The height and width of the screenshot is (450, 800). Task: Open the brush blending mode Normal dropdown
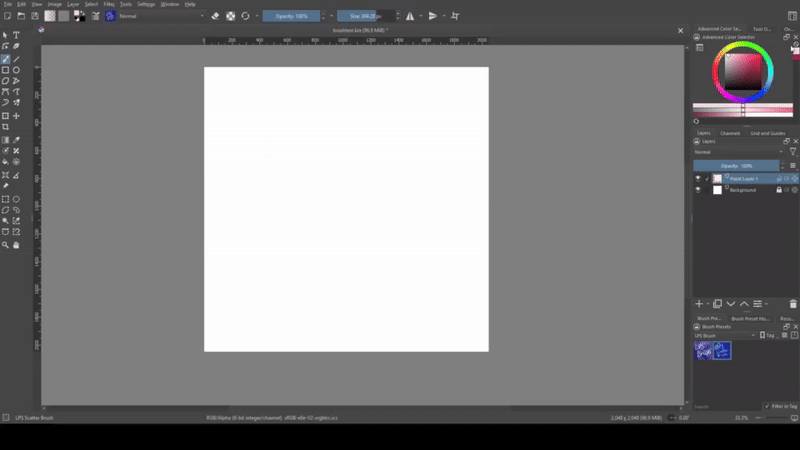coord(160,16)
